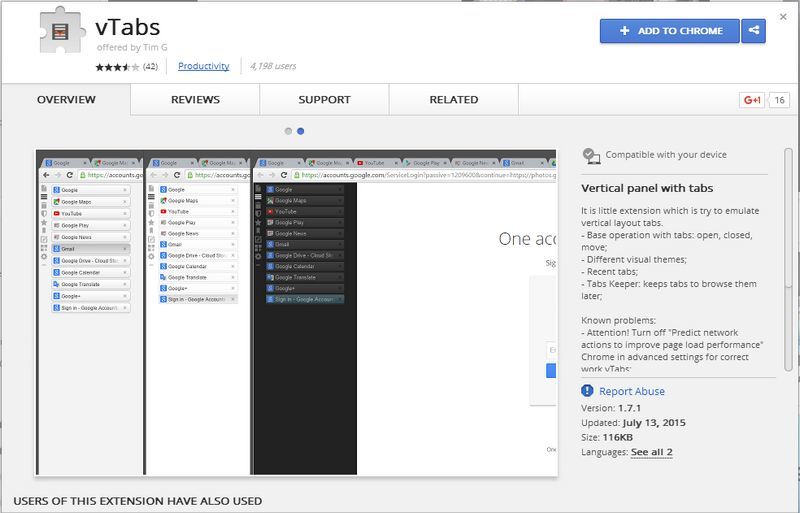Open the Productivity category link
This screenshot has width=800, height=513.
pos(204,66)
